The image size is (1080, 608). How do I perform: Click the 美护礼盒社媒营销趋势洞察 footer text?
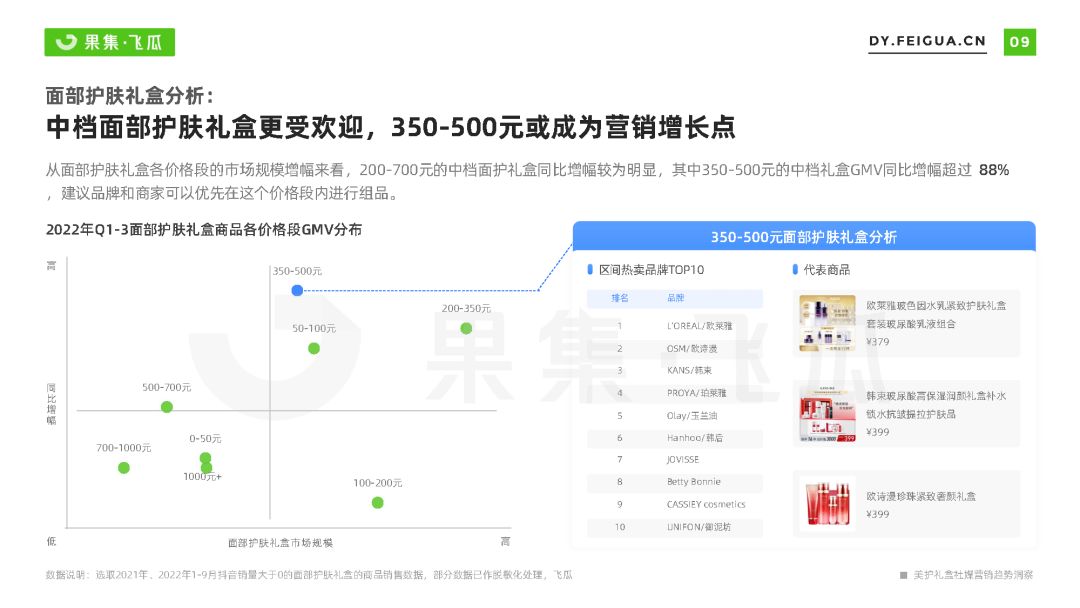[x=973, y=575]
